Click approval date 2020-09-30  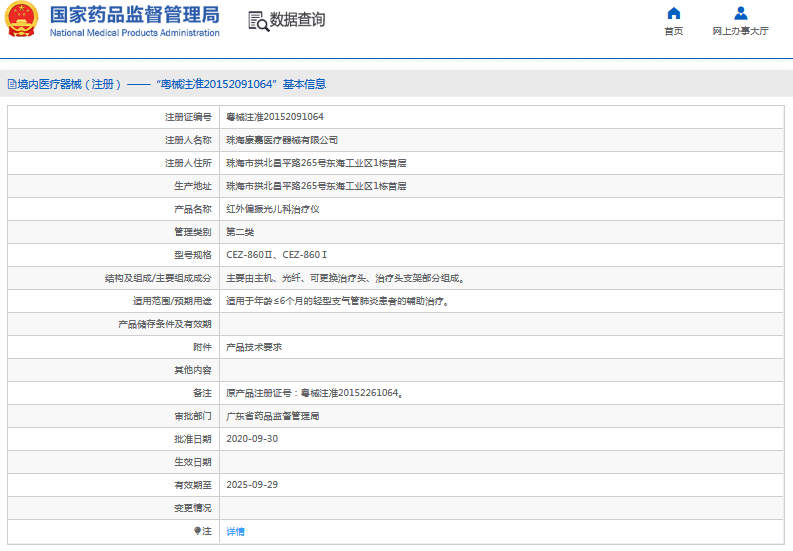click(252, 439)
